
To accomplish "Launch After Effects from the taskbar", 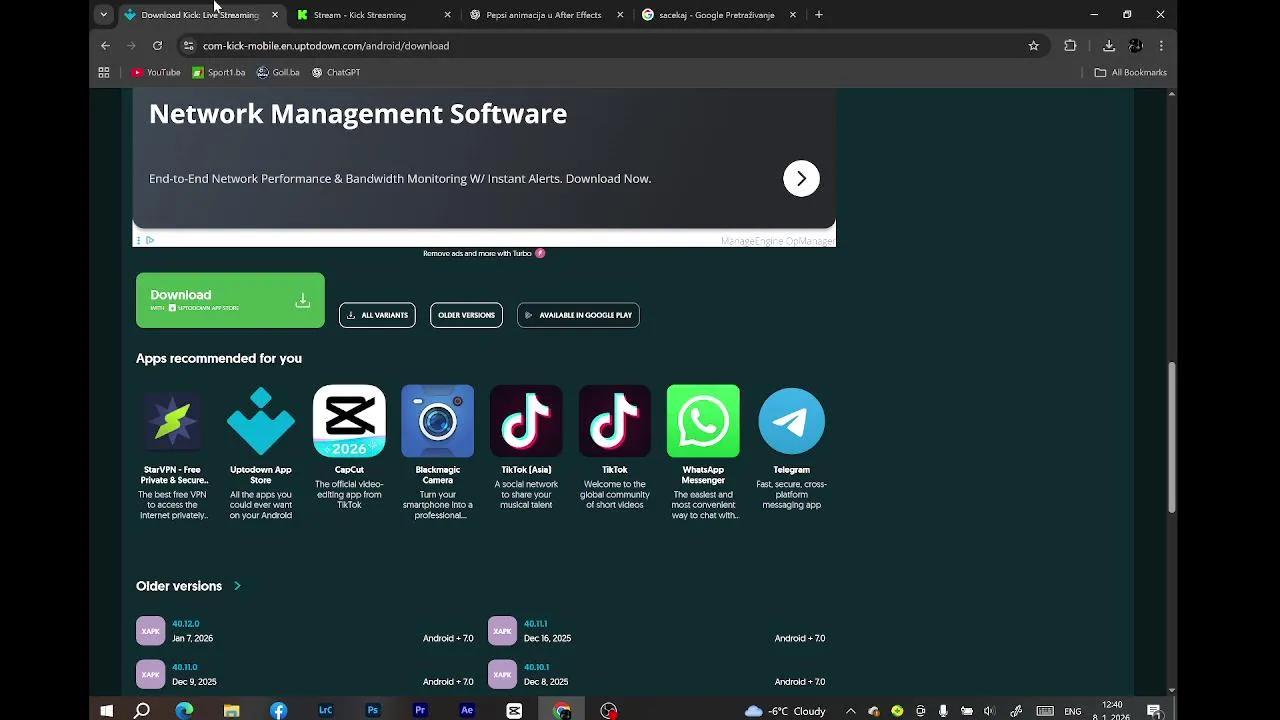I will pos(467,711).
